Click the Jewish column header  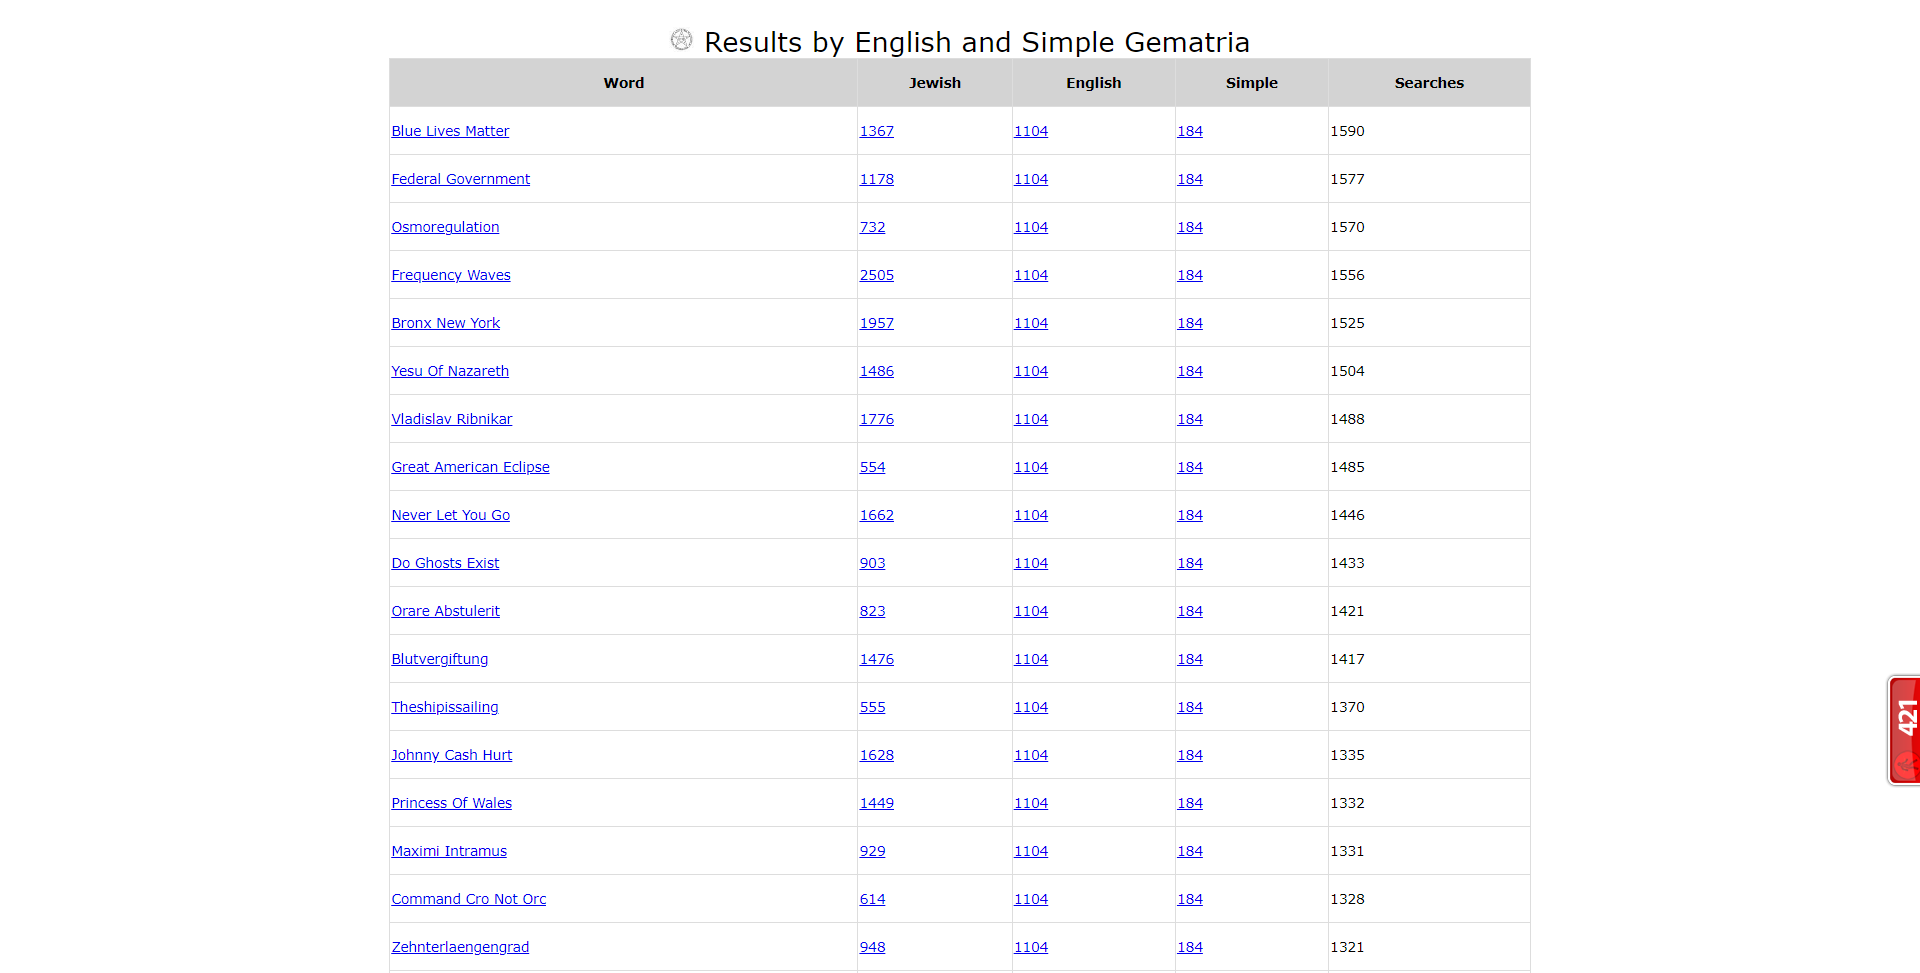(935, 83)
